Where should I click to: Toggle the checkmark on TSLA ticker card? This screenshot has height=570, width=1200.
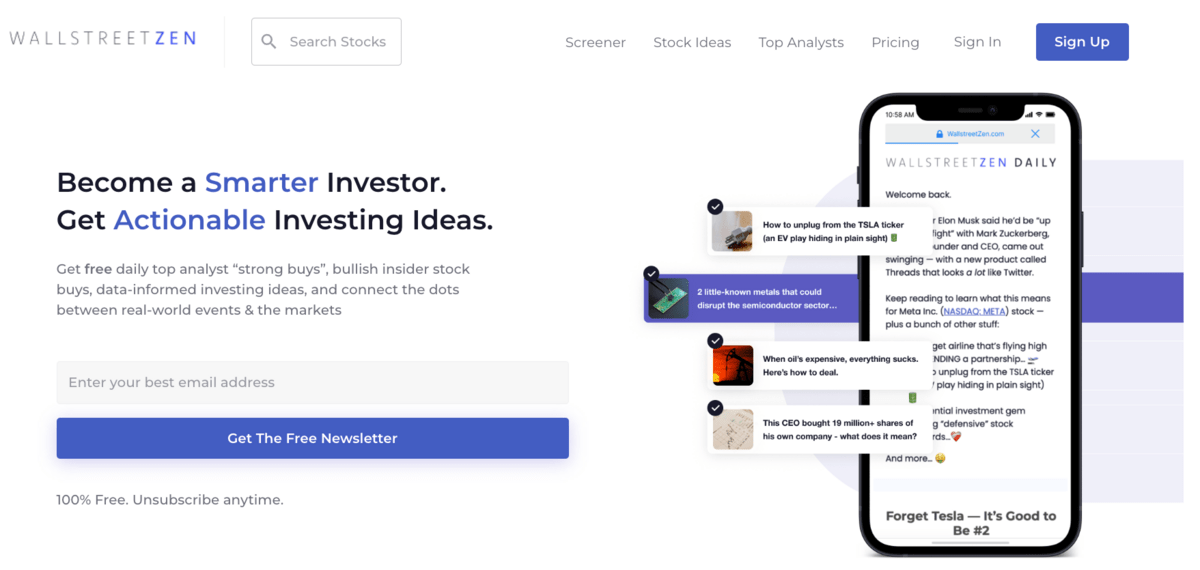pos(715,206)
